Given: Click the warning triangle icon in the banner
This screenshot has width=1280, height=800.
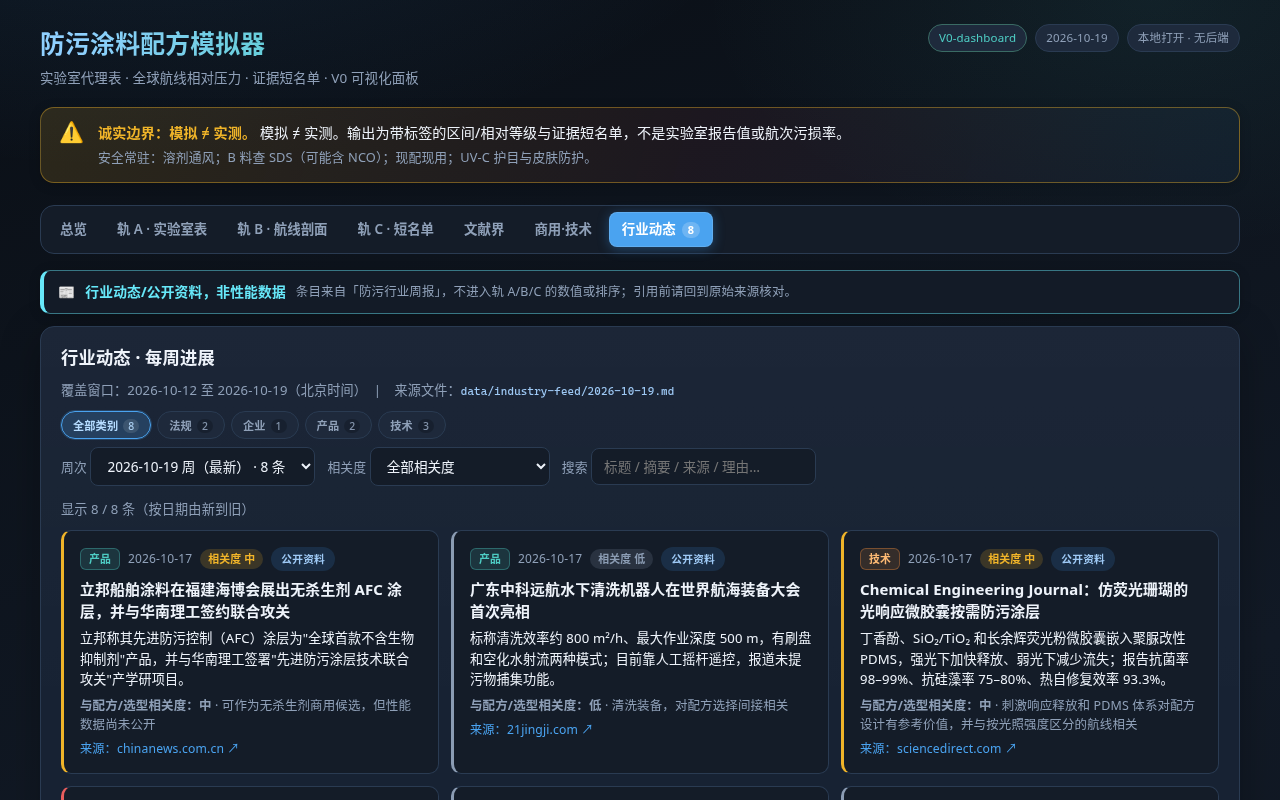Looking at the screenshot, I should (x=71, y=132).
